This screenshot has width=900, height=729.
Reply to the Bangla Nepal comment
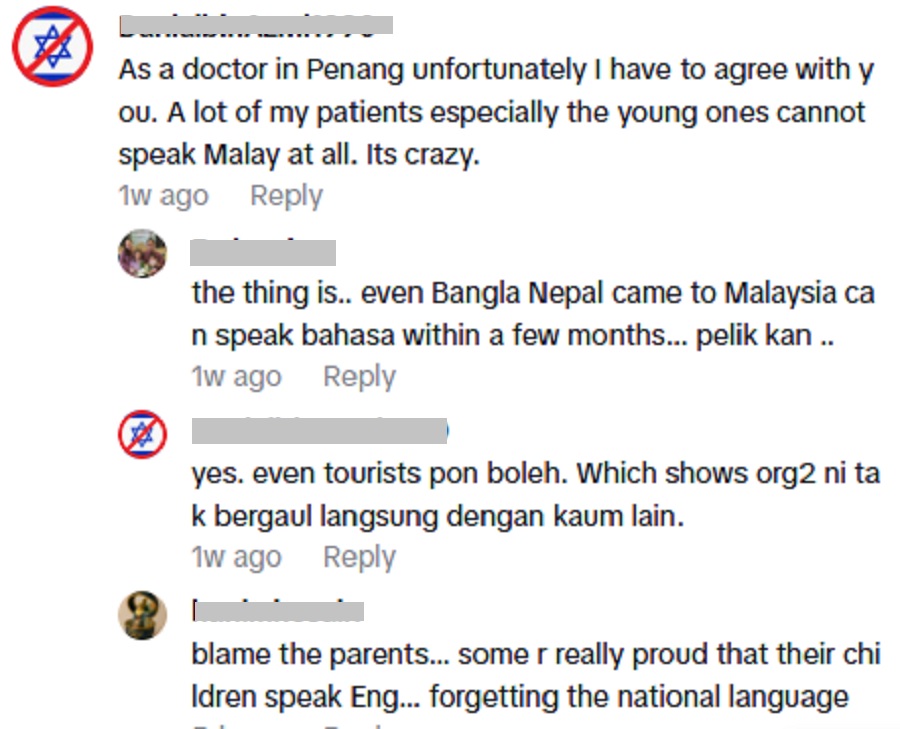tap(359, 377)
